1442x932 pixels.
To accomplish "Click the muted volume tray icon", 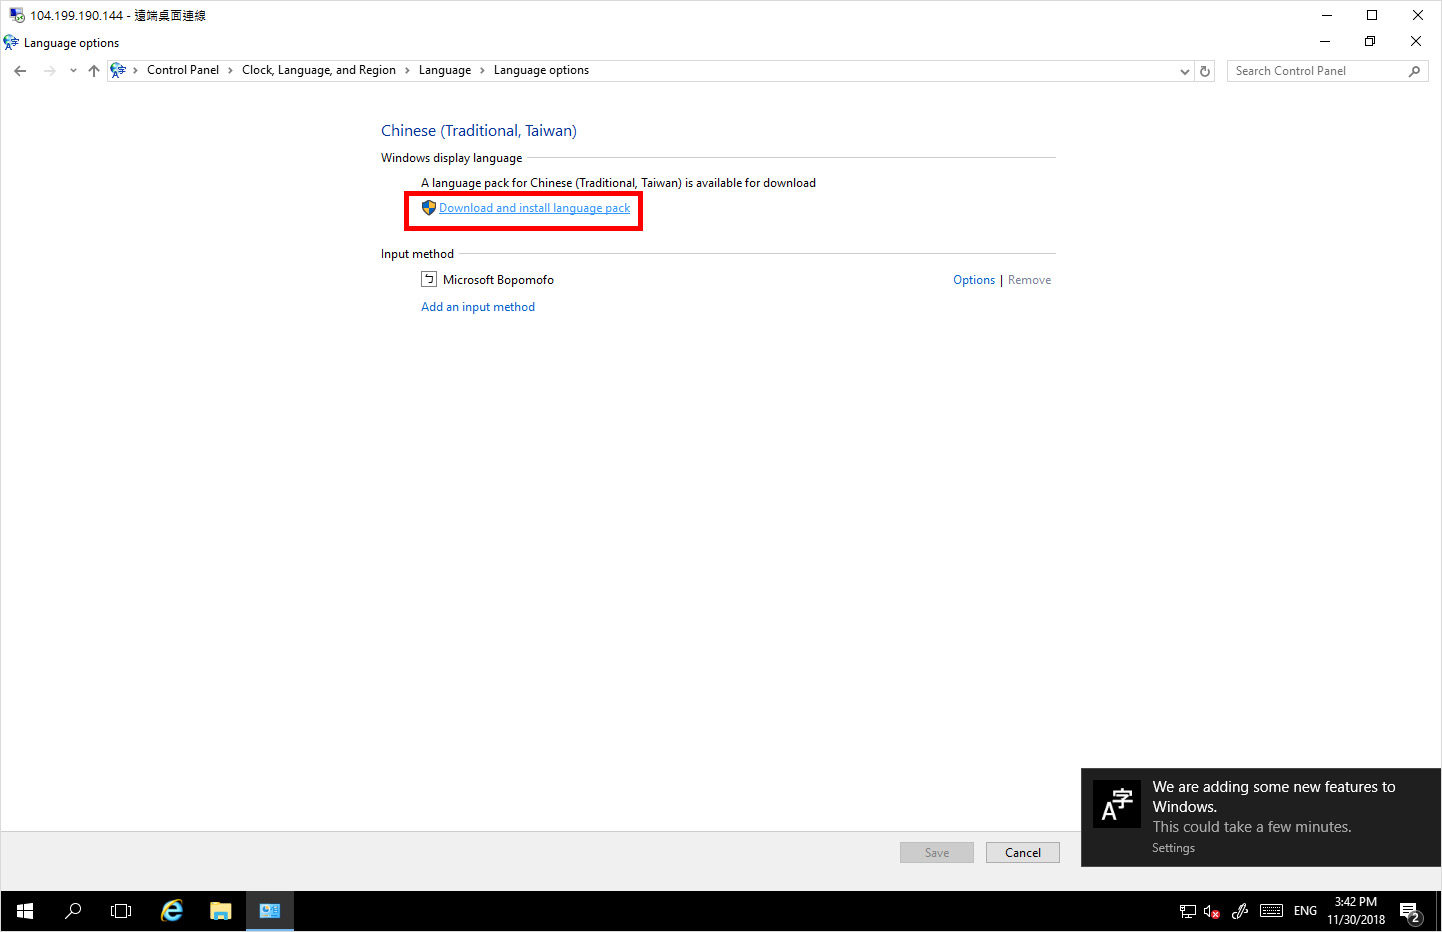I will [x=1211, y=911].
